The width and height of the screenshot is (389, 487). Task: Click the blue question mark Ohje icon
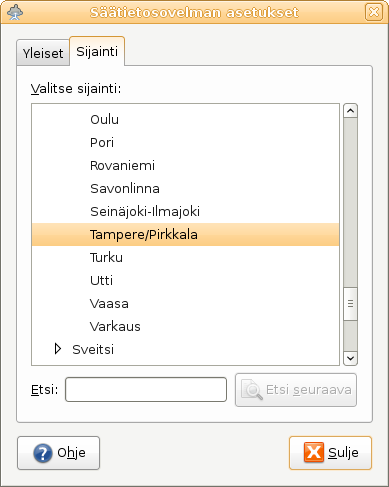(x=43, y=453)
